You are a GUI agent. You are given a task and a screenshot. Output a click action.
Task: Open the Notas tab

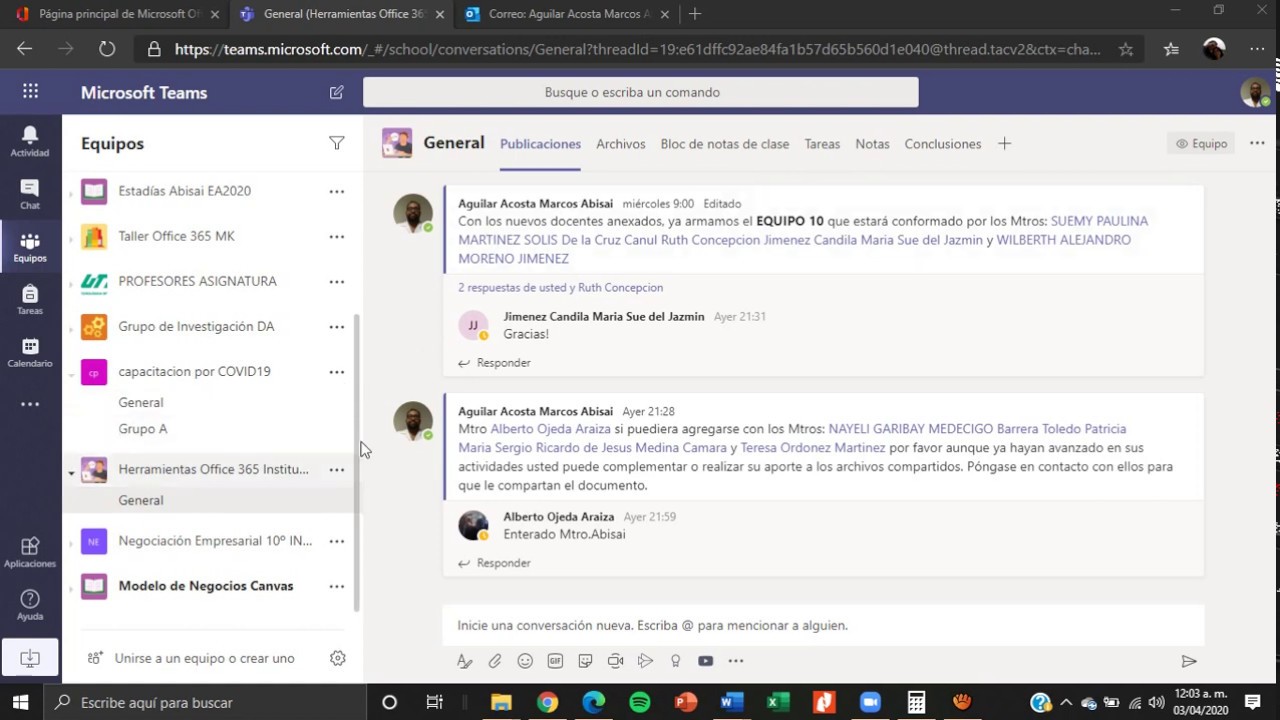872,144
